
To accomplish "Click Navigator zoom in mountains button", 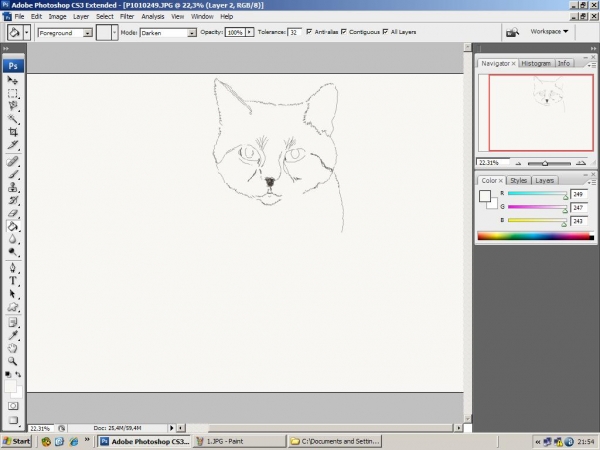I will (581, 163).
